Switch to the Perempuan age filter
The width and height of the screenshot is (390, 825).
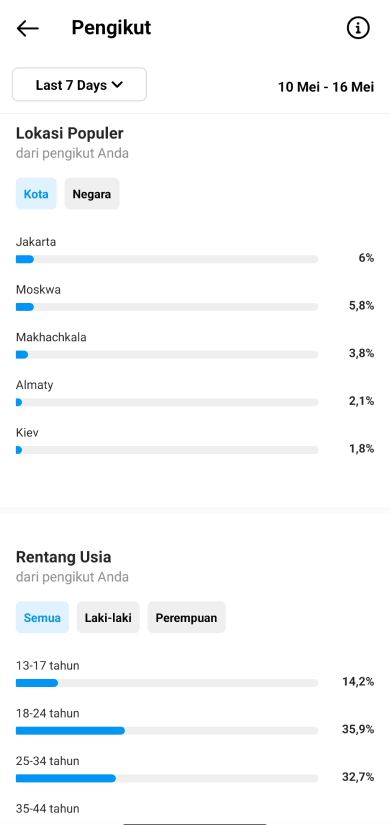coord(186,618)
